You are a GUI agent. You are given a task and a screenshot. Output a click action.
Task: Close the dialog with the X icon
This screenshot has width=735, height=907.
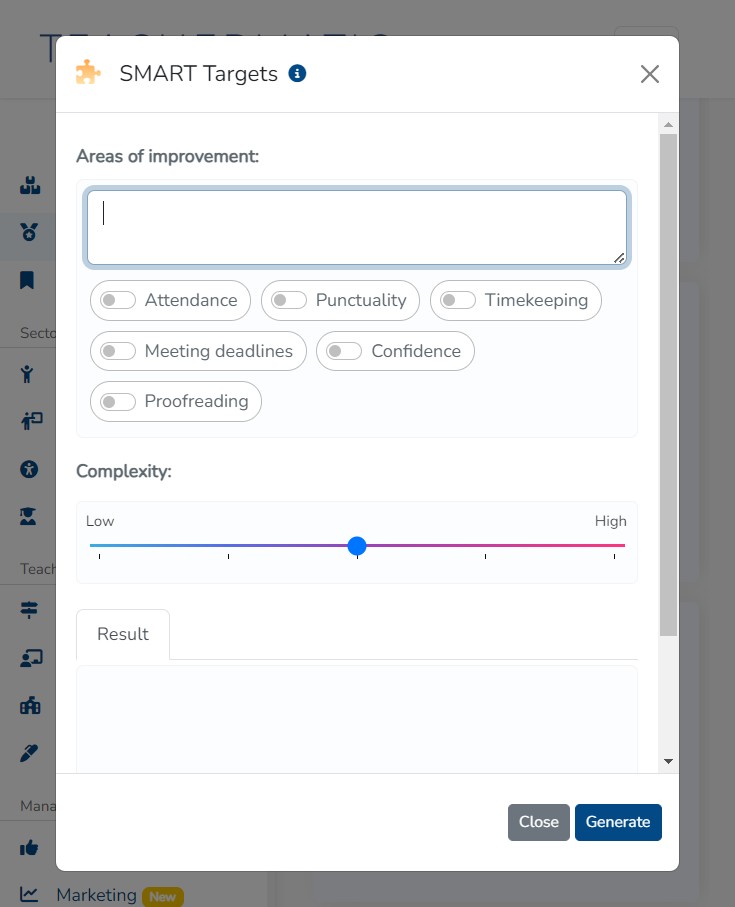[x=650, y=74]
